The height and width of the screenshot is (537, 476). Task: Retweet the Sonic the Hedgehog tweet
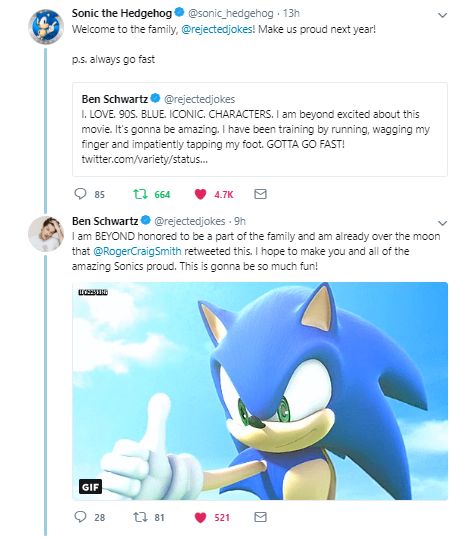pyautogui.click(x=140, y=194)
